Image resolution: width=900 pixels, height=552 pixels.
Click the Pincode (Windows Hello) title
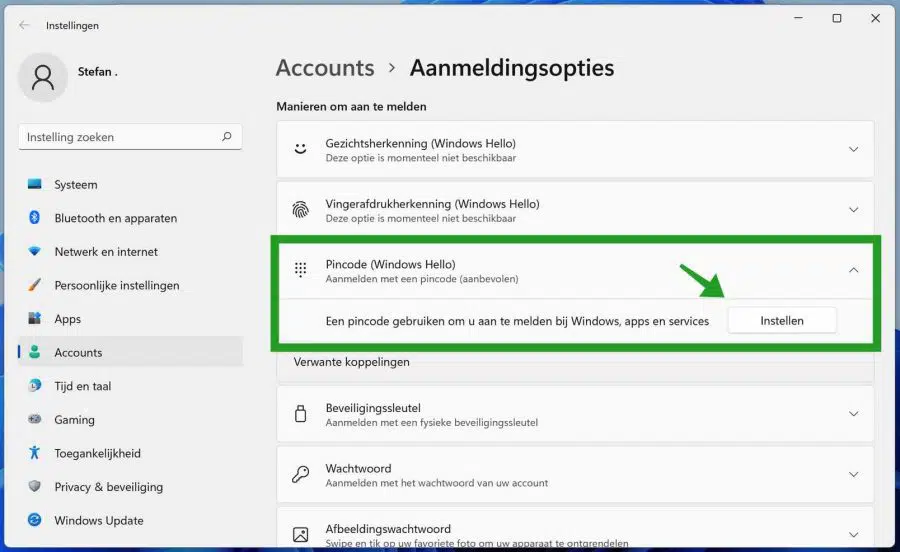(390, 264)
